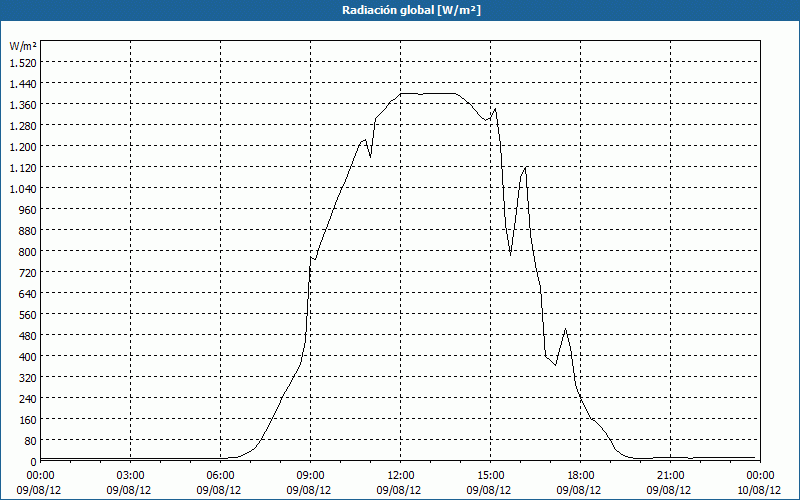This screenshot has width=800, height=500.
Task: Click the 00:00 time label above 09/08/12
Action: 40,476
